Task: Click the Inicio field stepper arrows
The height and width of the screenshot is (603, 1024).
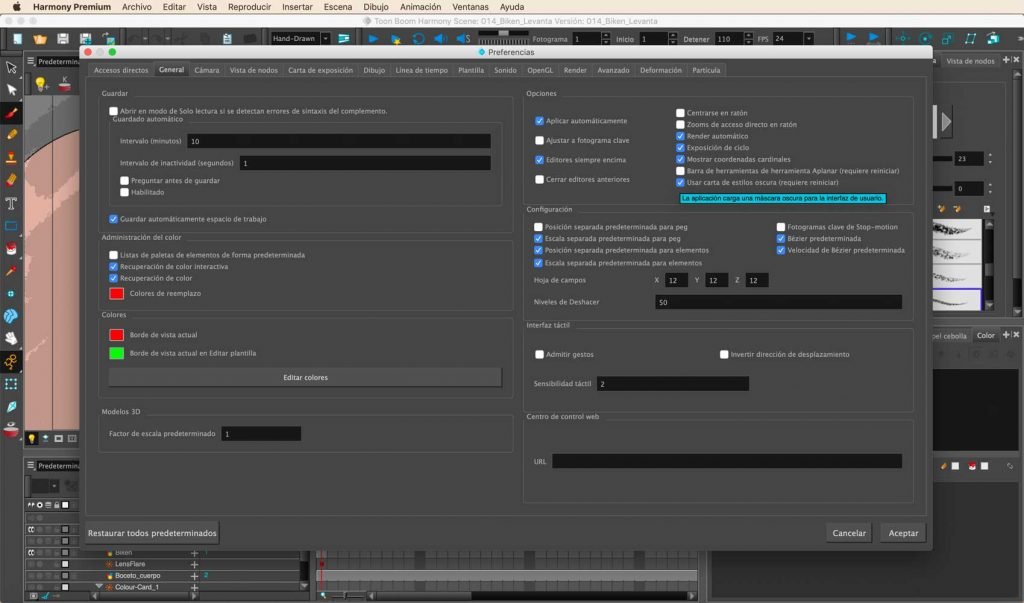Action: tap(673, 39)
